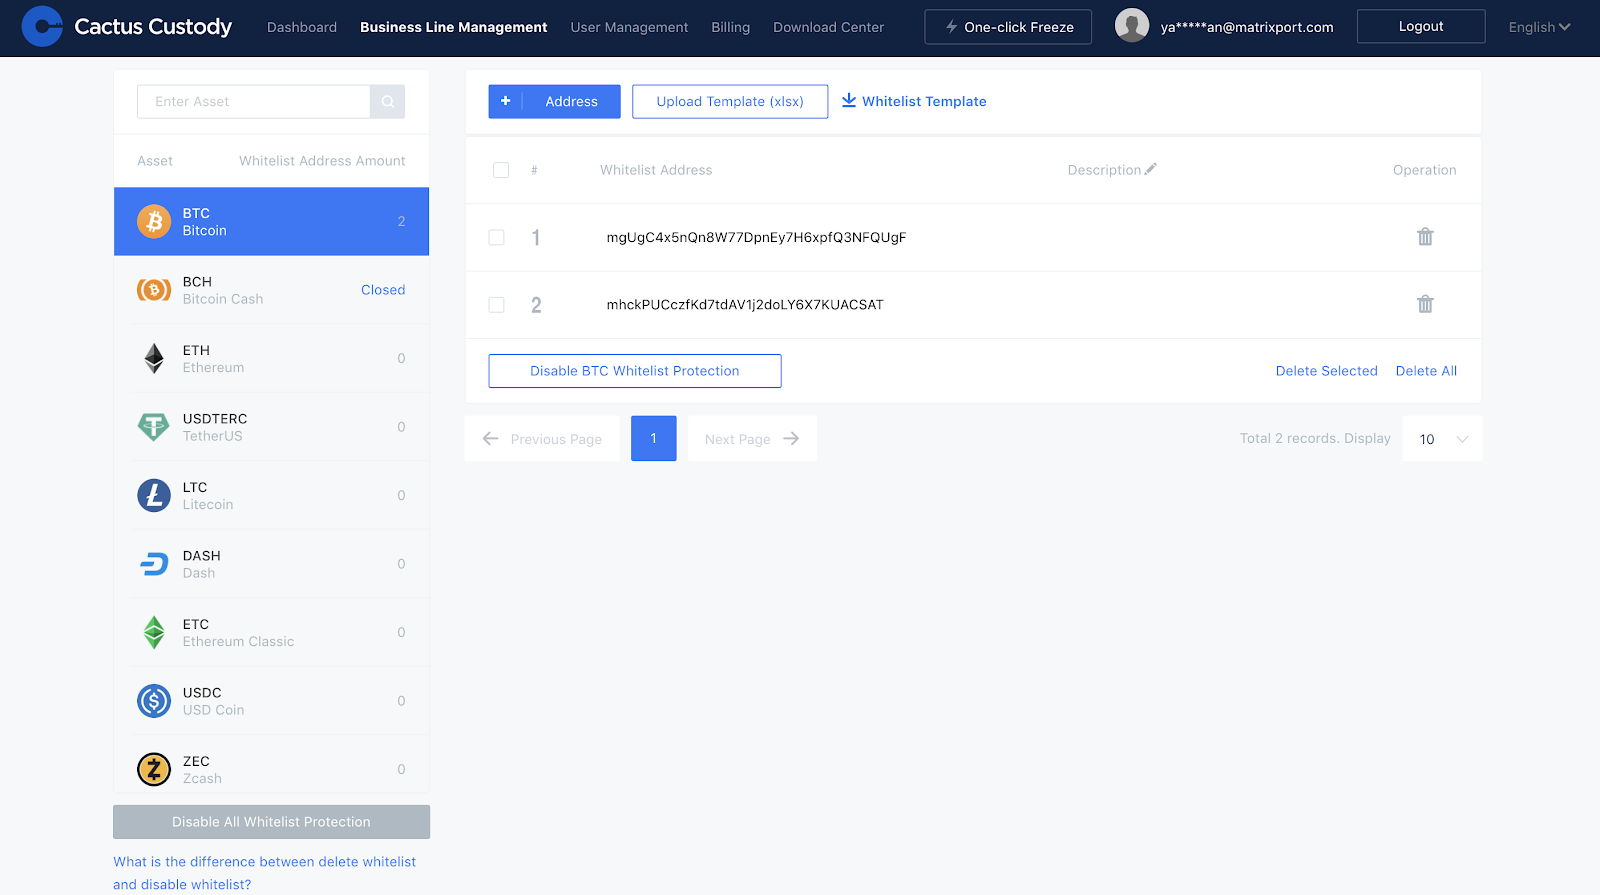Click the Delete Selected link
This screenshot has height=895, width=1600.
(1326, 371)
